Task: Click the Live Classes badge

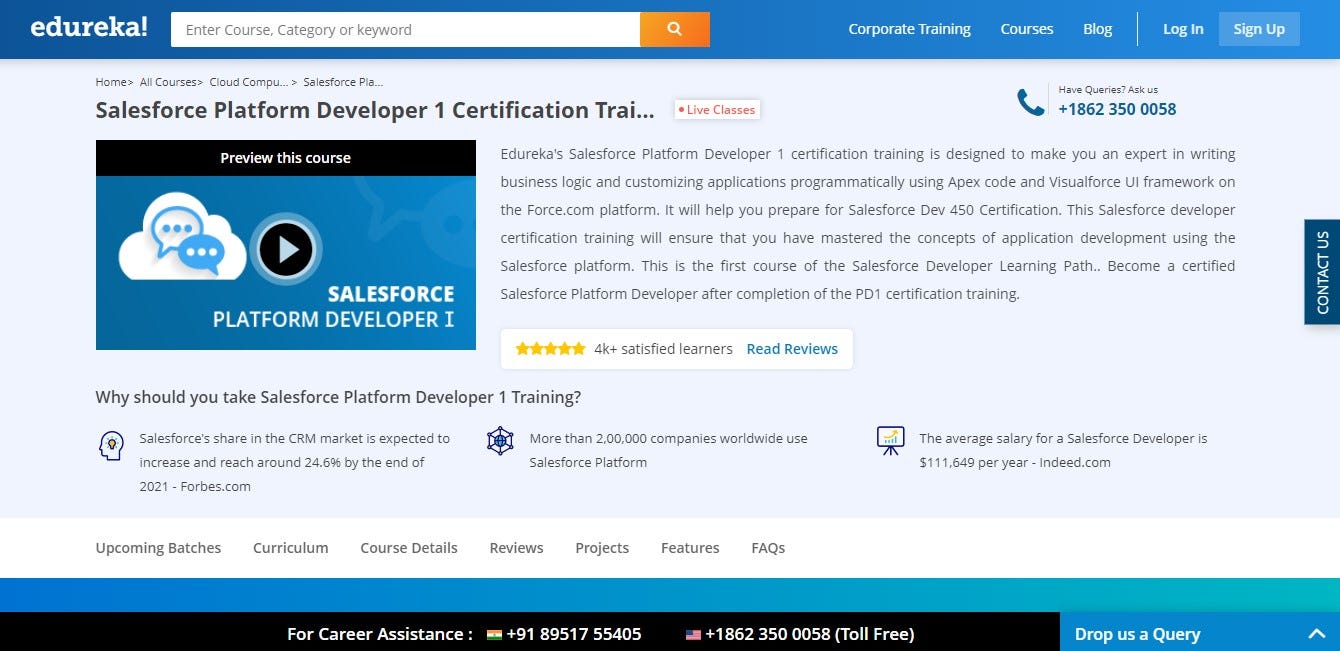Action: [x=717, y=110]
